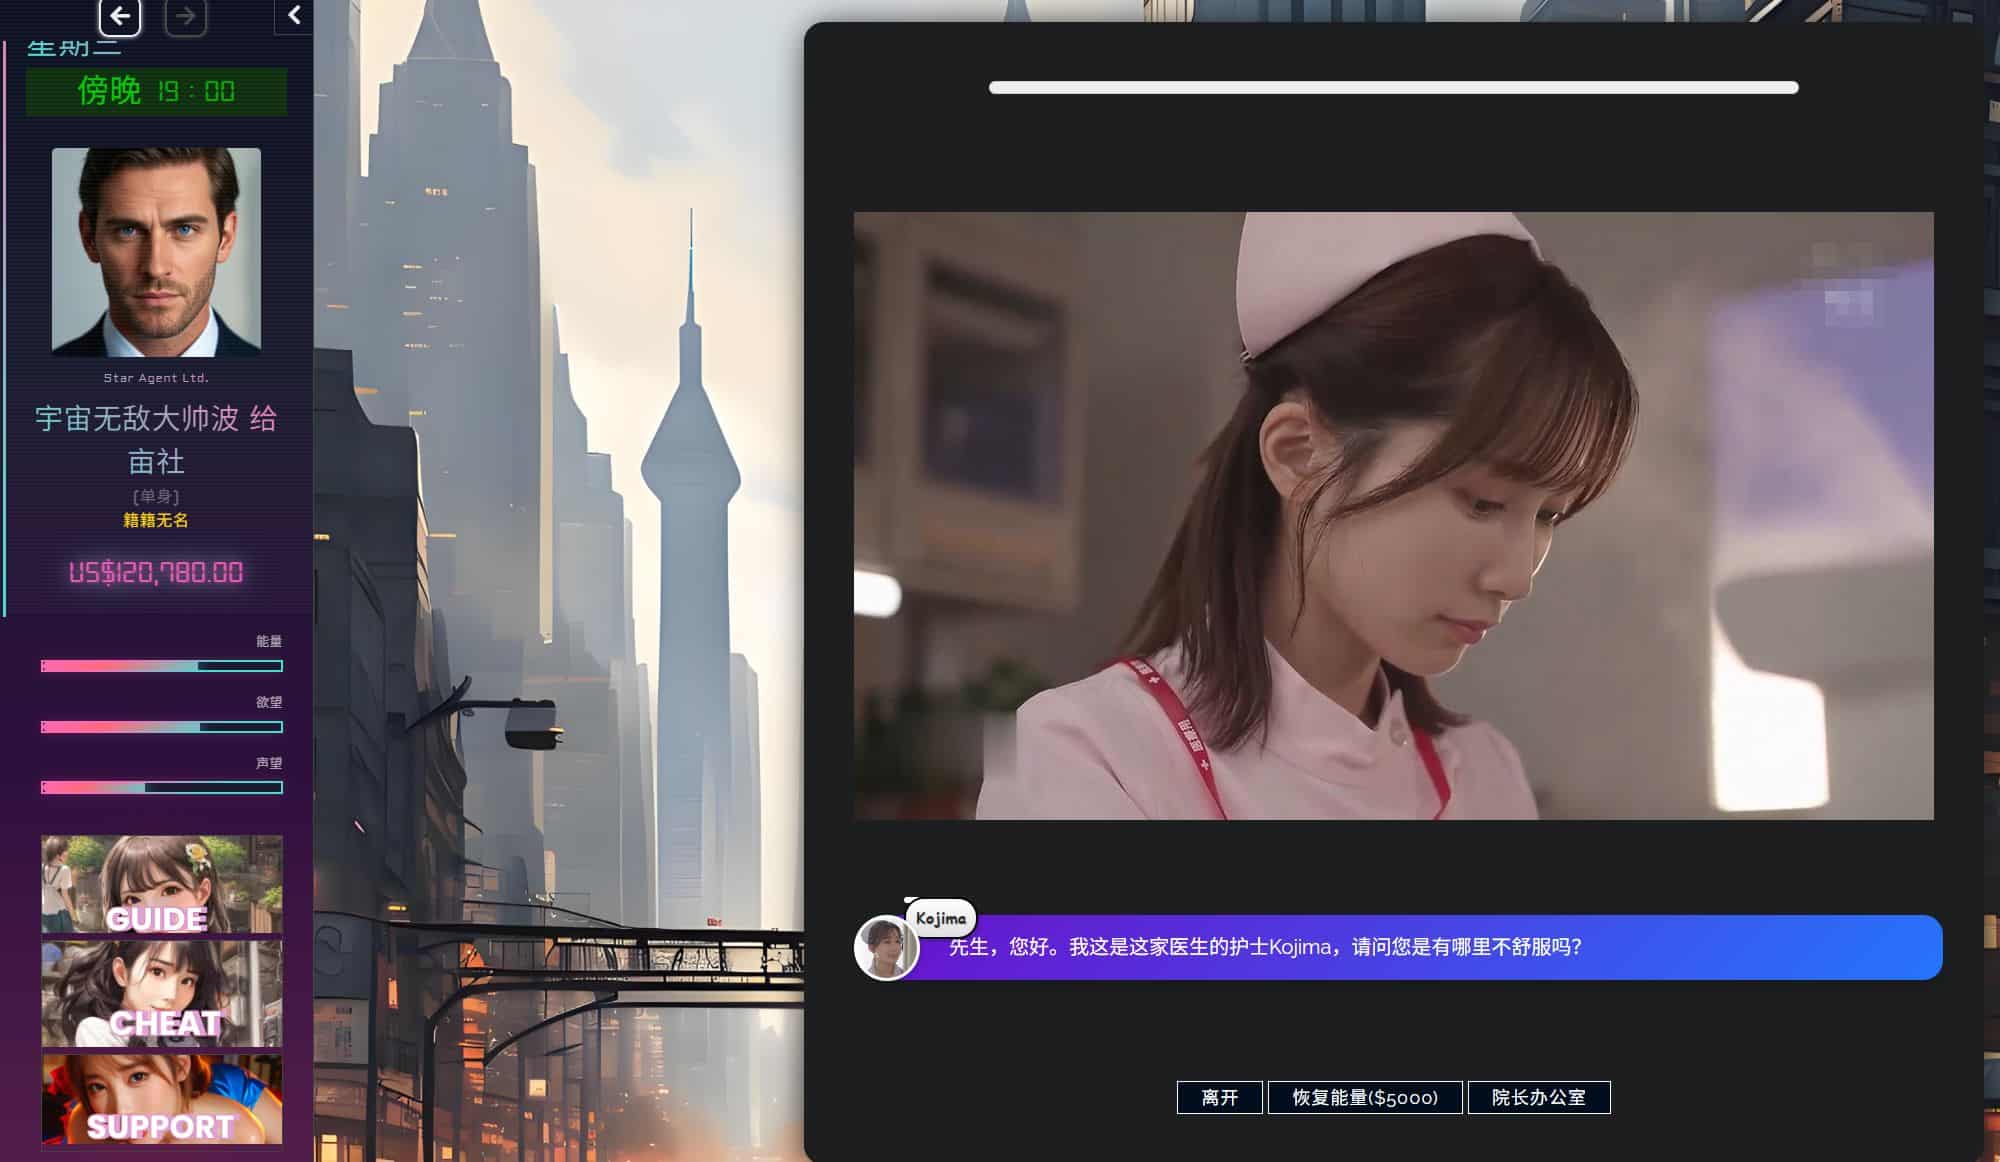Collapse the sidebar with the chevron arrow

[x=293, y=15]
